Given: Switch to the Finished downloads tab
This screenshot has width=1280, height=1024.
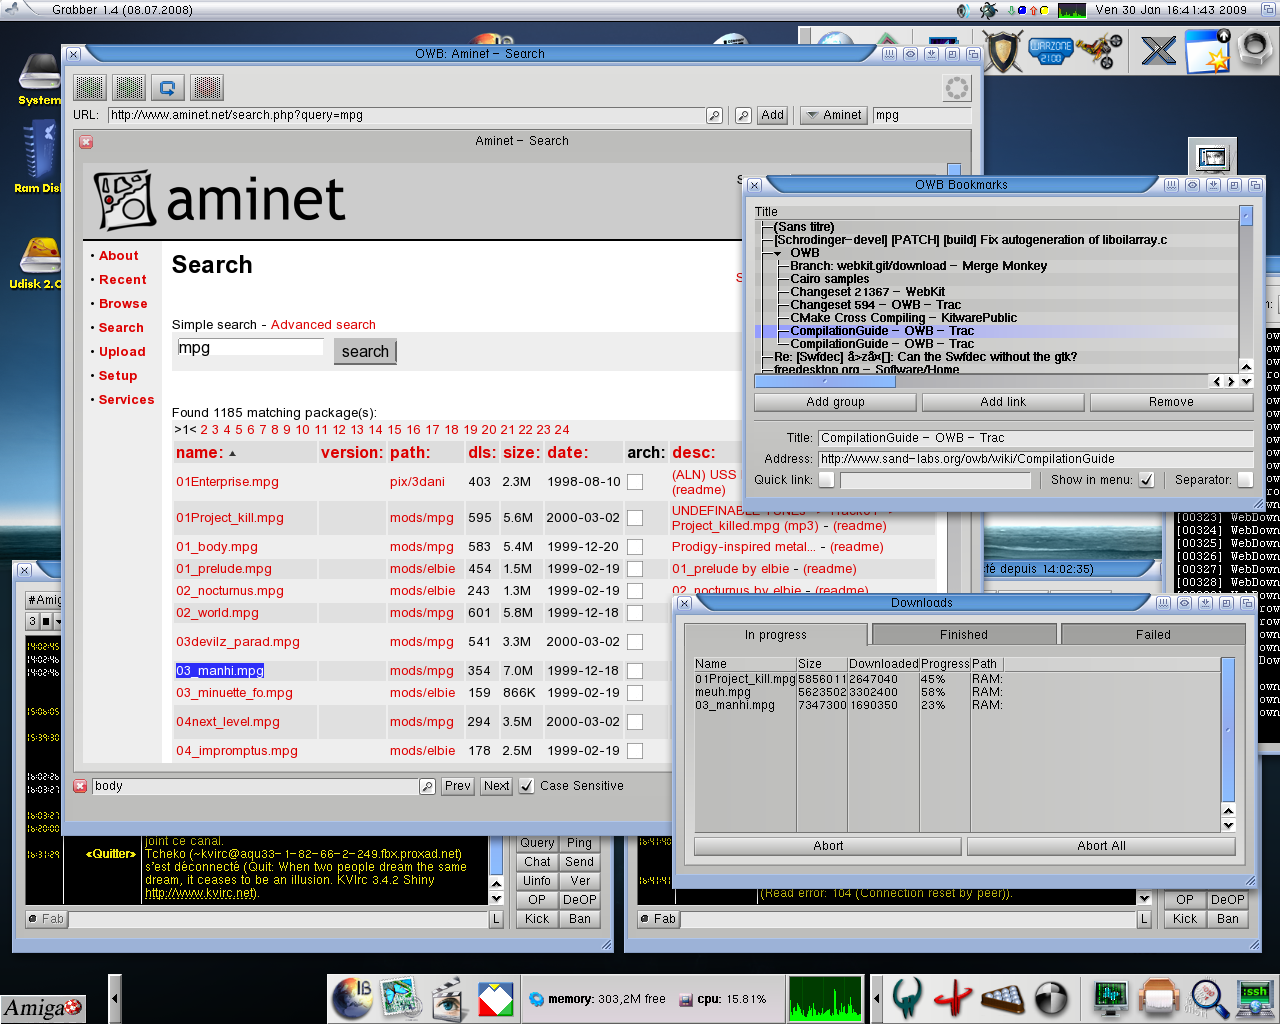Looking at the screenshot, I should (x=964, y=635).
